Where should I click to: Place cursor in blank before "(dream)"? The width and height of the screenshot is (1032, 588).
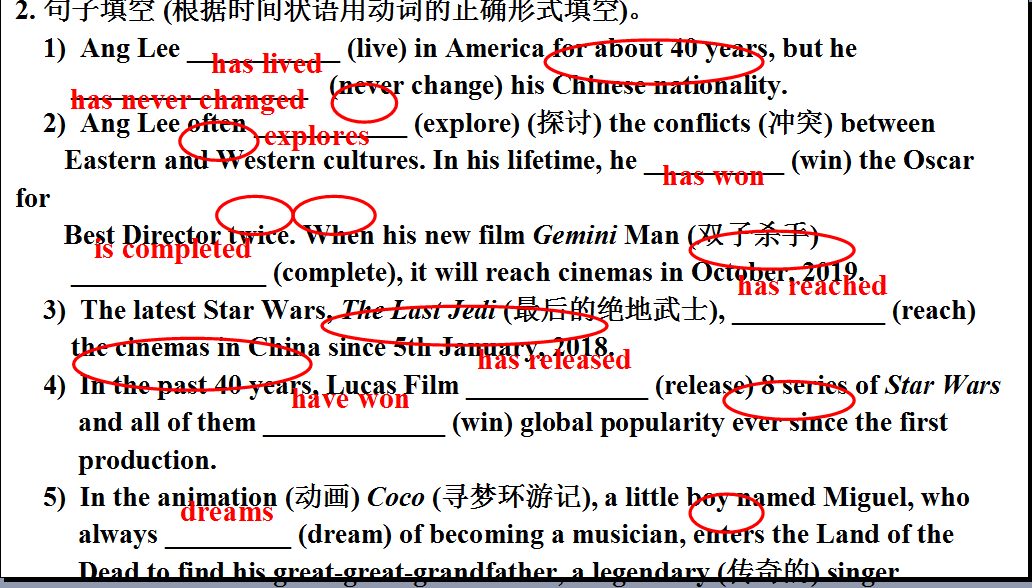coord(228,541)
